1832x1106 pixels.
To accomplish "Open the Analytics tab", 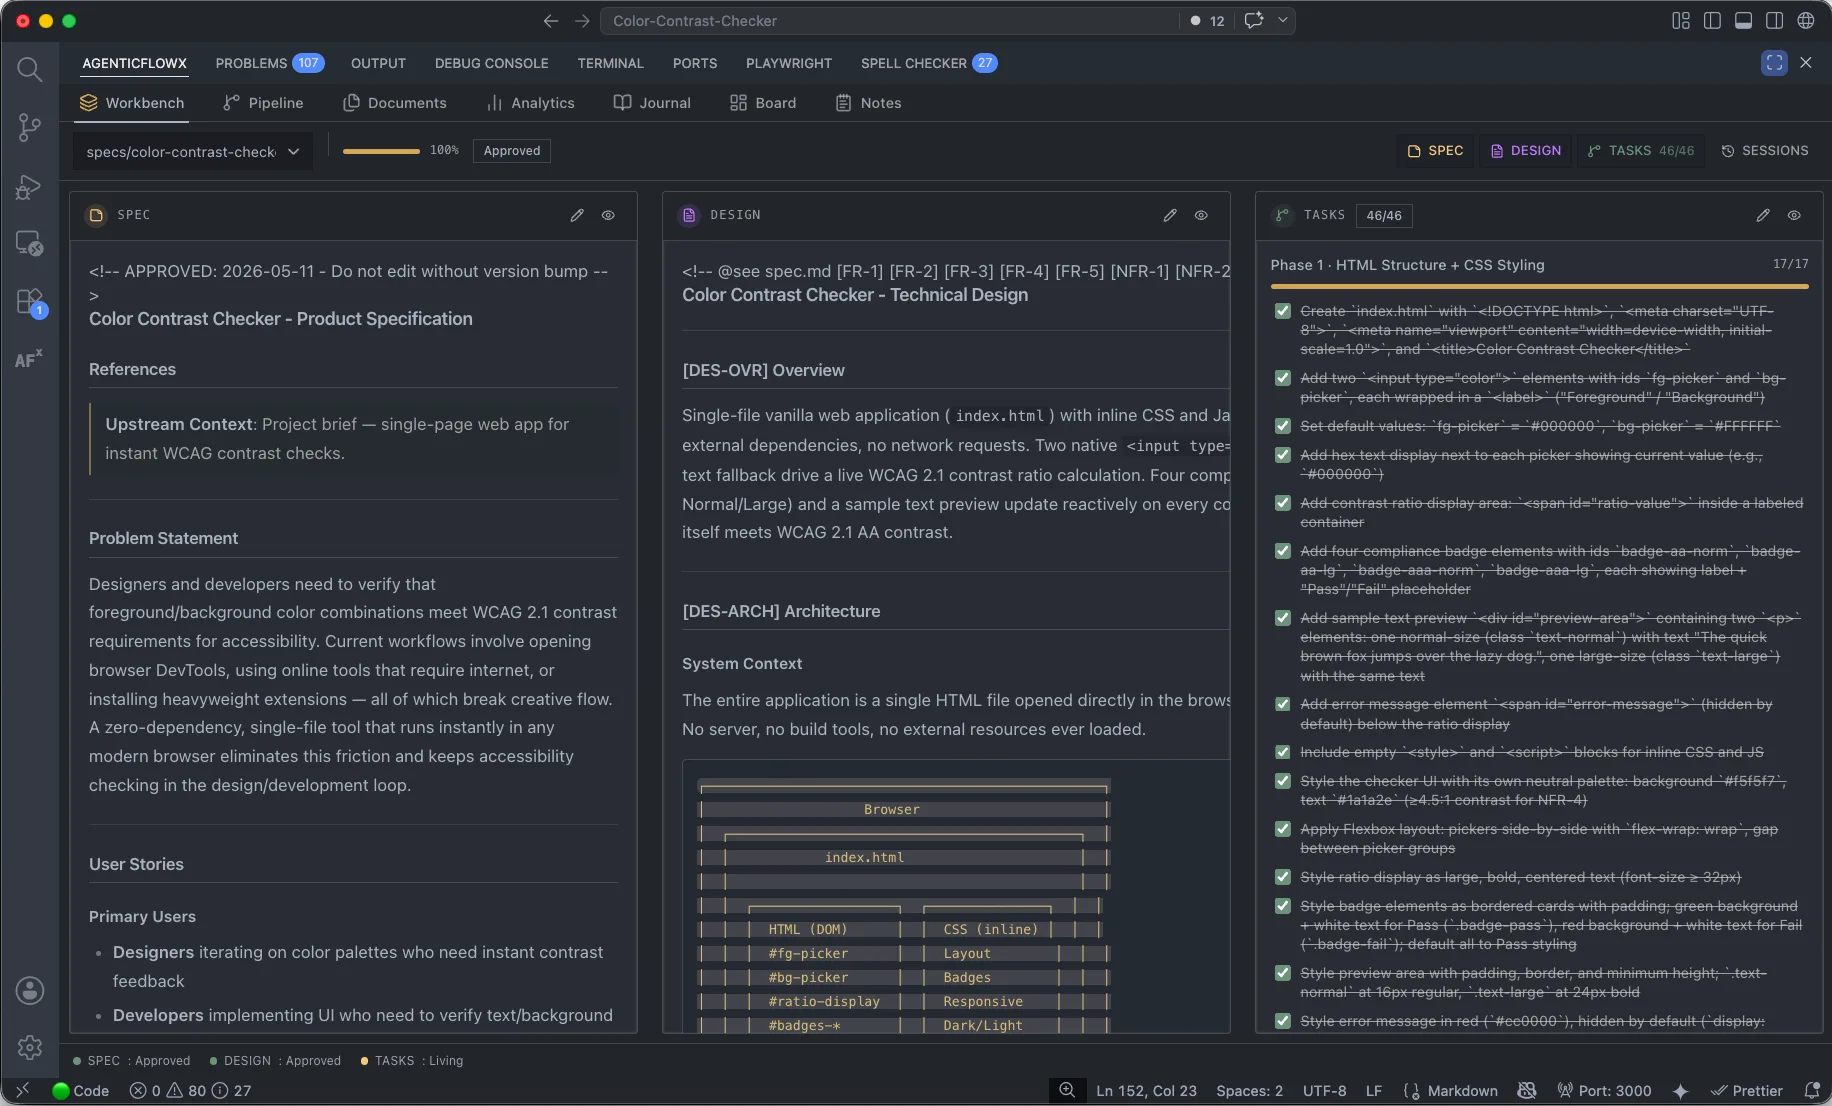I will [531, 103].
